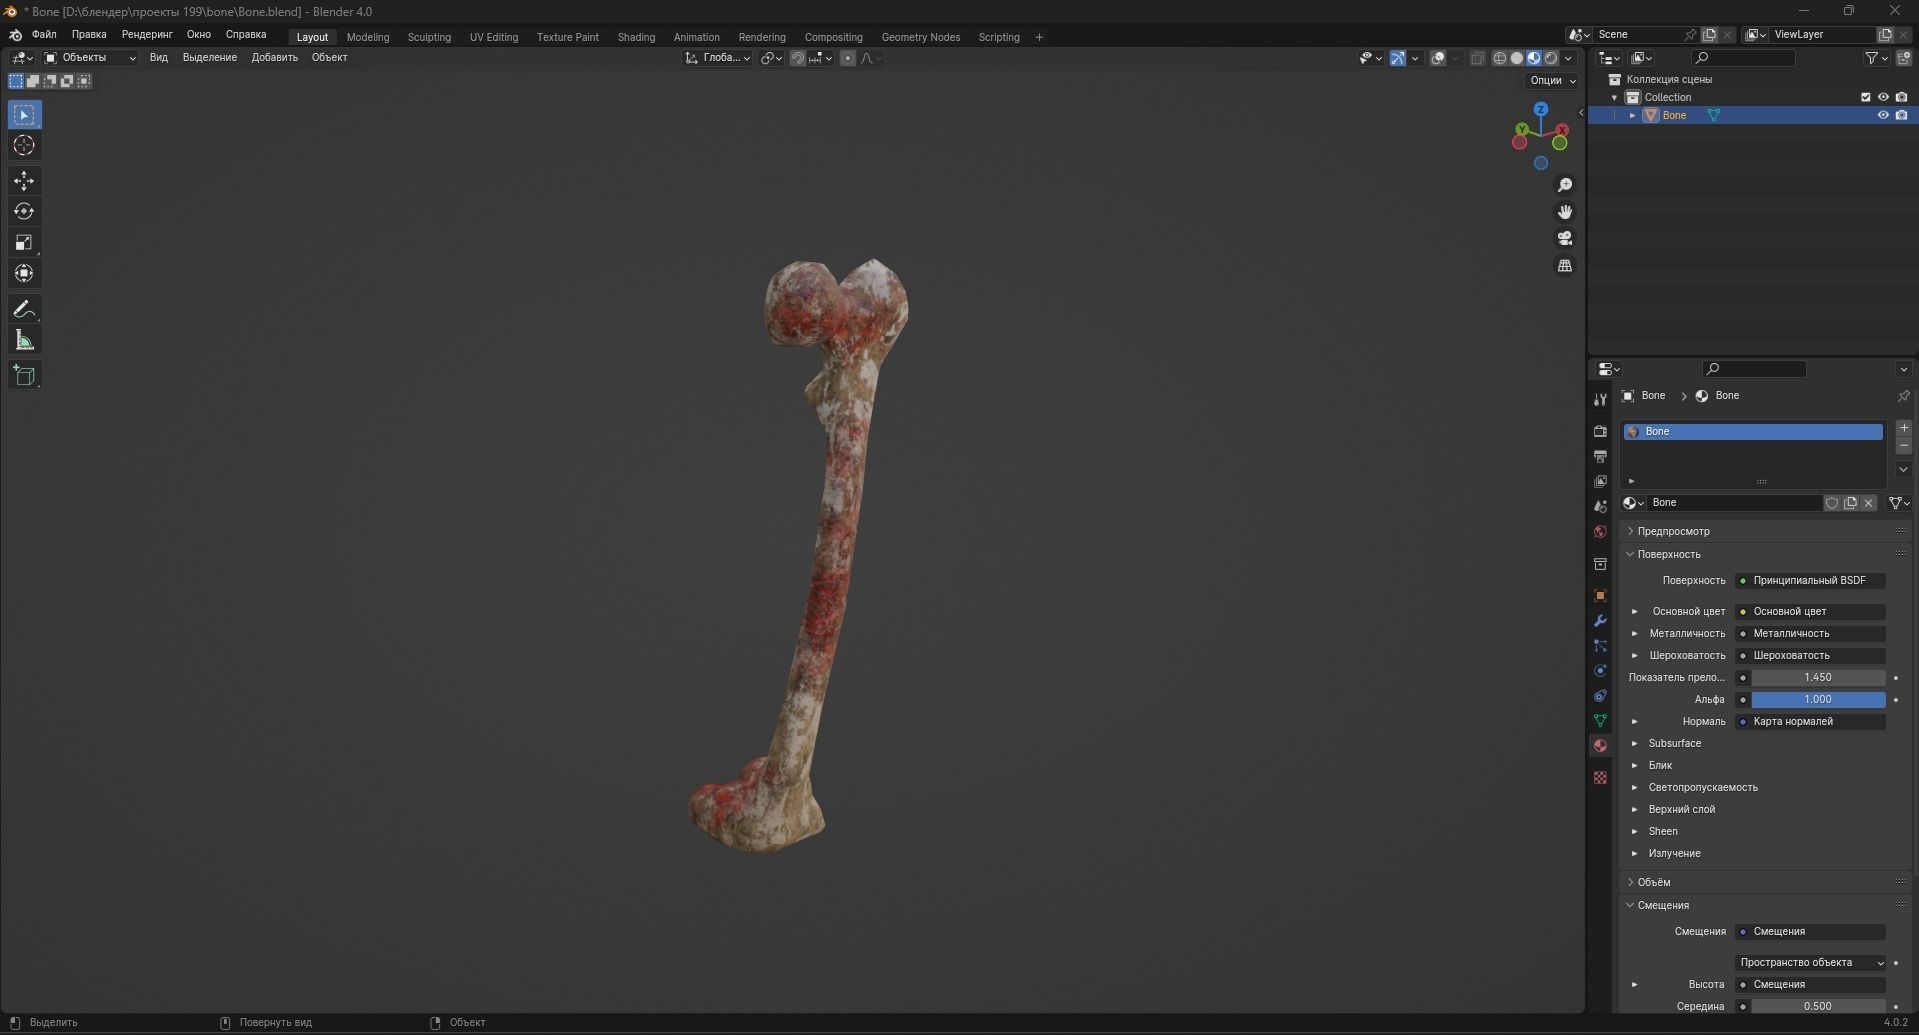Toggle proportional editing in header
This screenshot has height=1035, width=1919.
[x=848, y=58]
